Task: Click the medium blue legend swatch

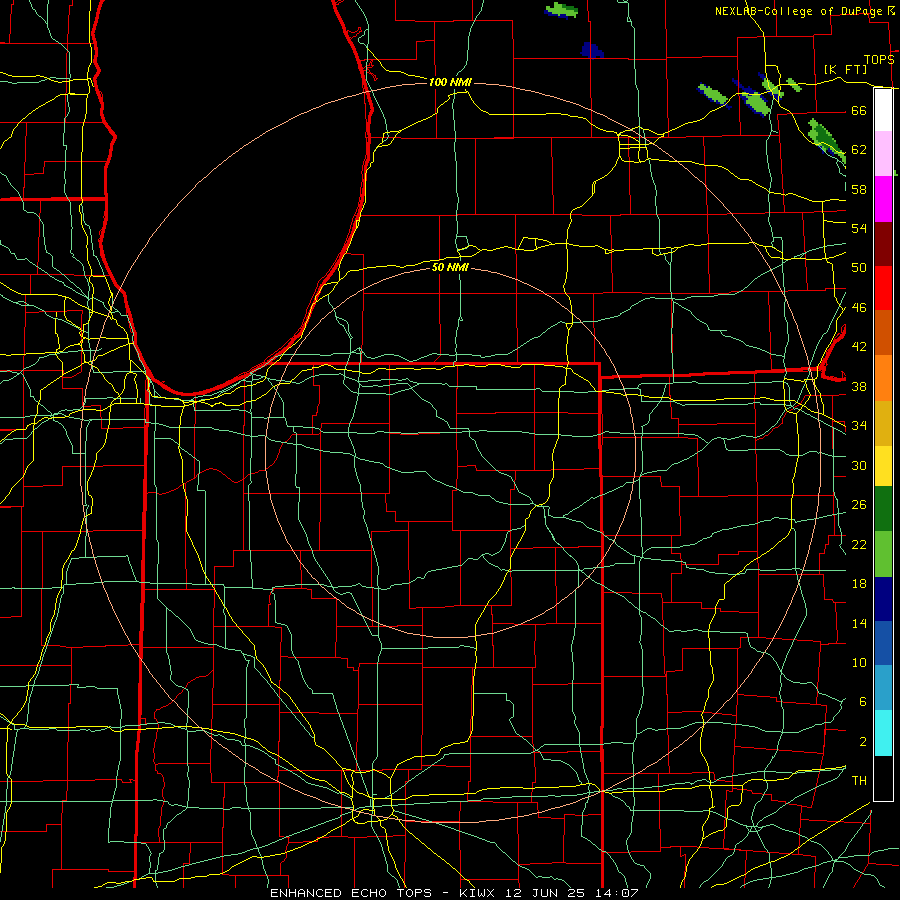Action: pyautogui.click(x=883, y=643)
